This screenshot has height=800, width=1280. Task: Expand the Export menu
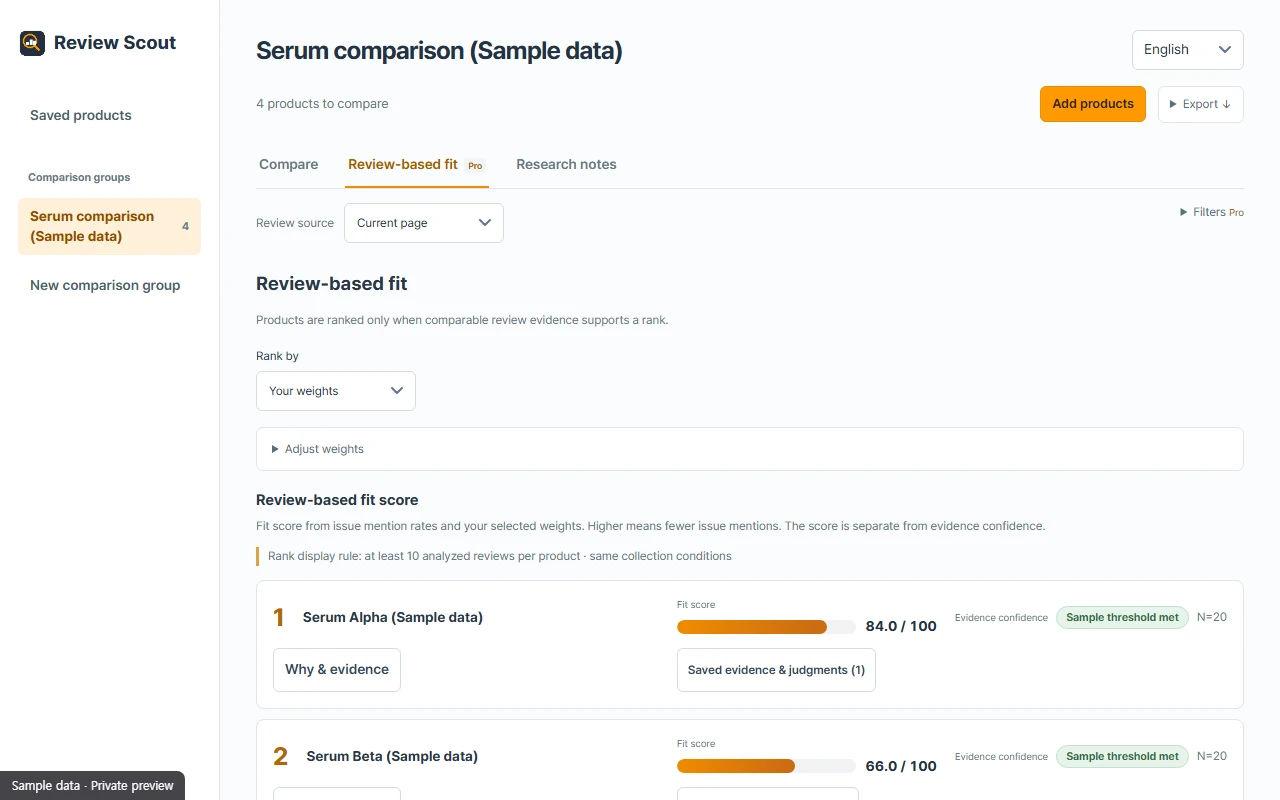[1200, 104]
